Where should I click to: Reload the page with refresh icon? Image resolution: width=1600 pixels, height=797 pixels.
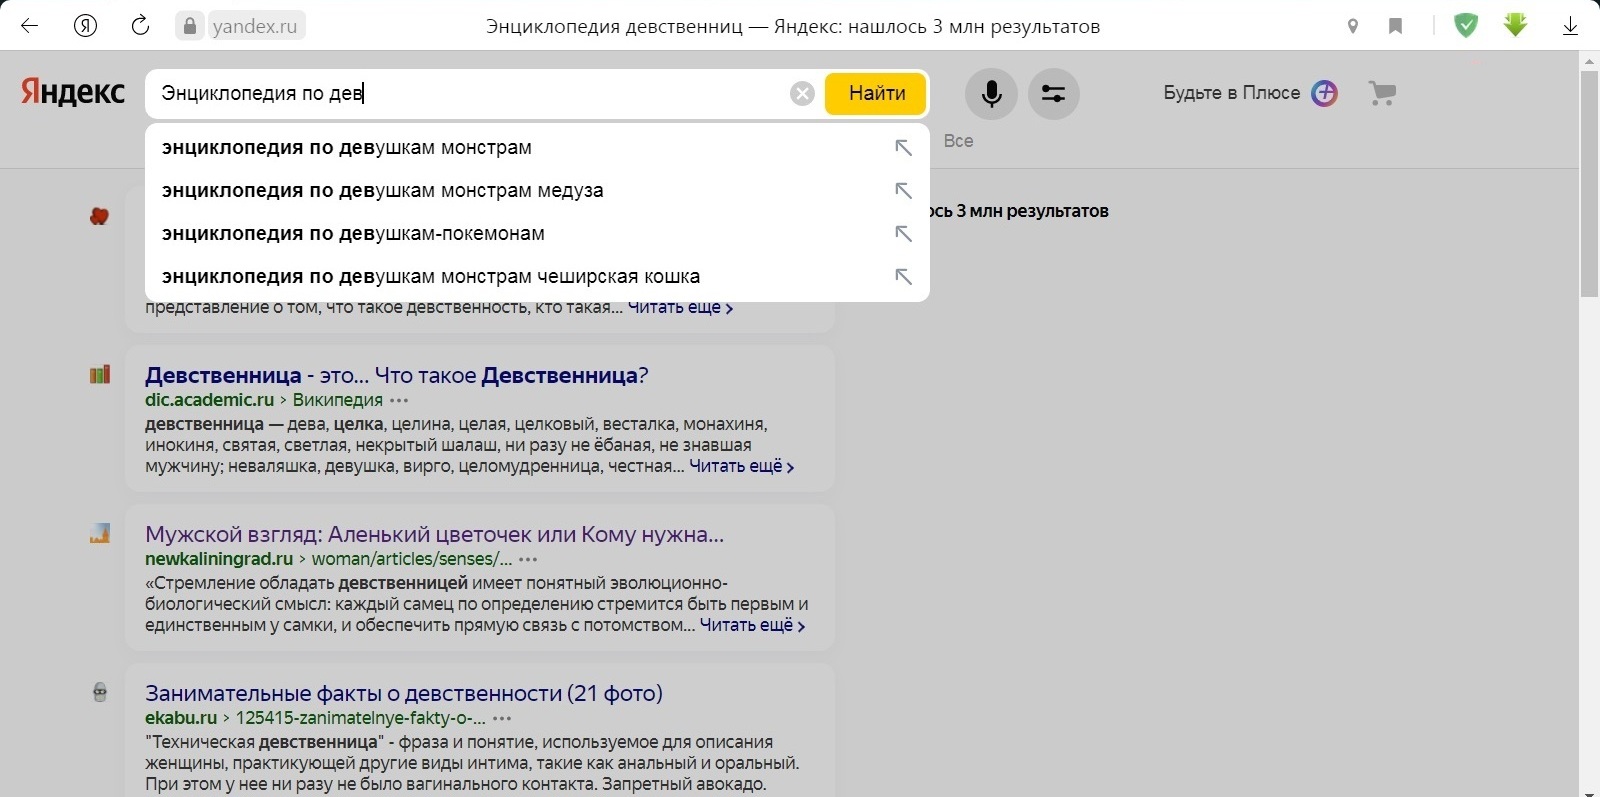coord(140,26)
